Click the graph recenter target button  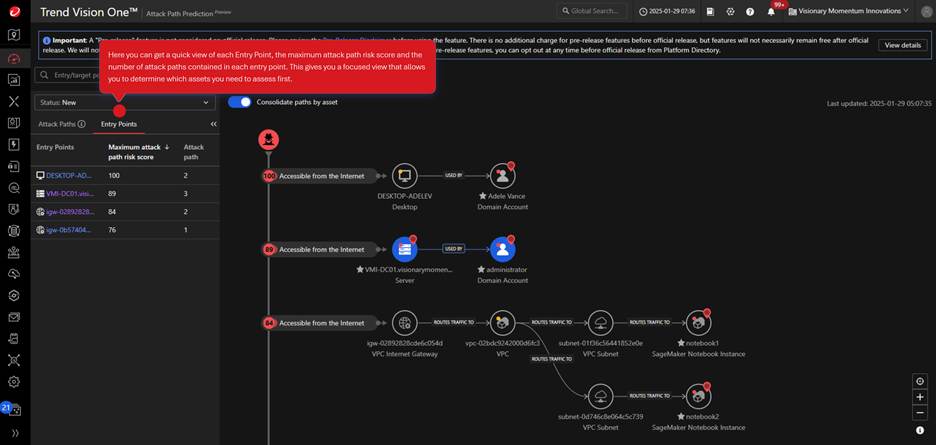point(920,381)
